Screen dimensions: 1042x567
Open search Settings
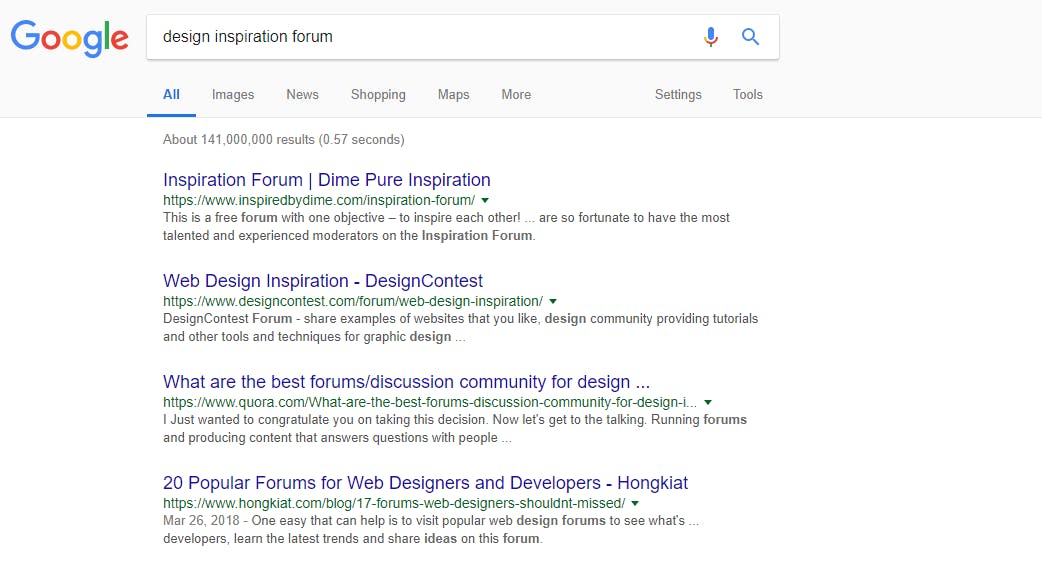pyautogui.click(x=678, y=94)
